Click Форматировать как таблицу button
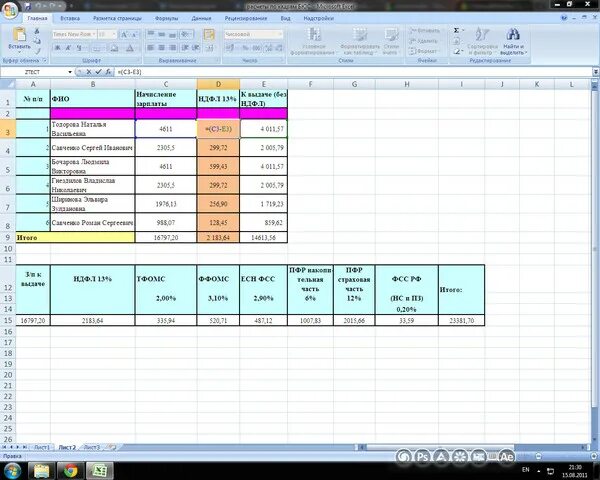The height and width of the screenshot is (480, 600). (360, 42)
